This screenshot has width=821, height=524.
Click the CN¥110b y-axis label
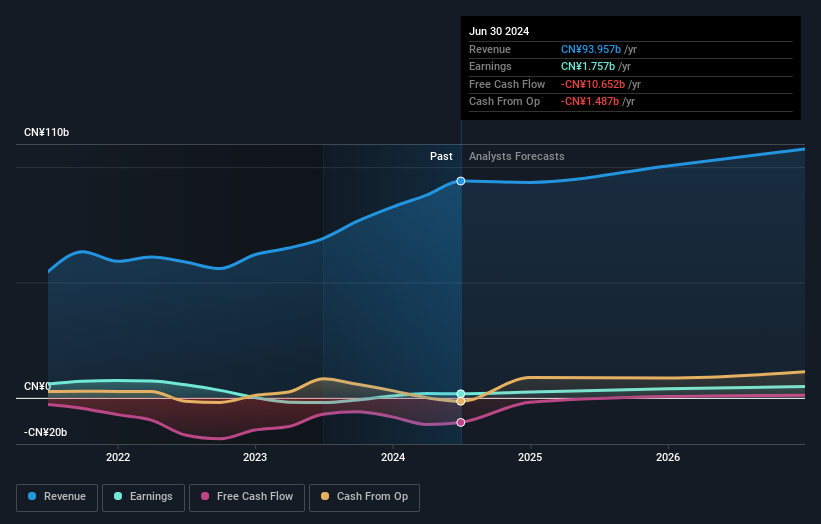pos(47,132)
